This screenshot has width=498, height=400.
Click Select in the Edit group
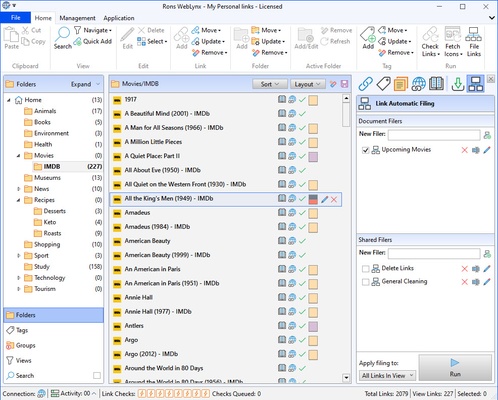(152, 41)
